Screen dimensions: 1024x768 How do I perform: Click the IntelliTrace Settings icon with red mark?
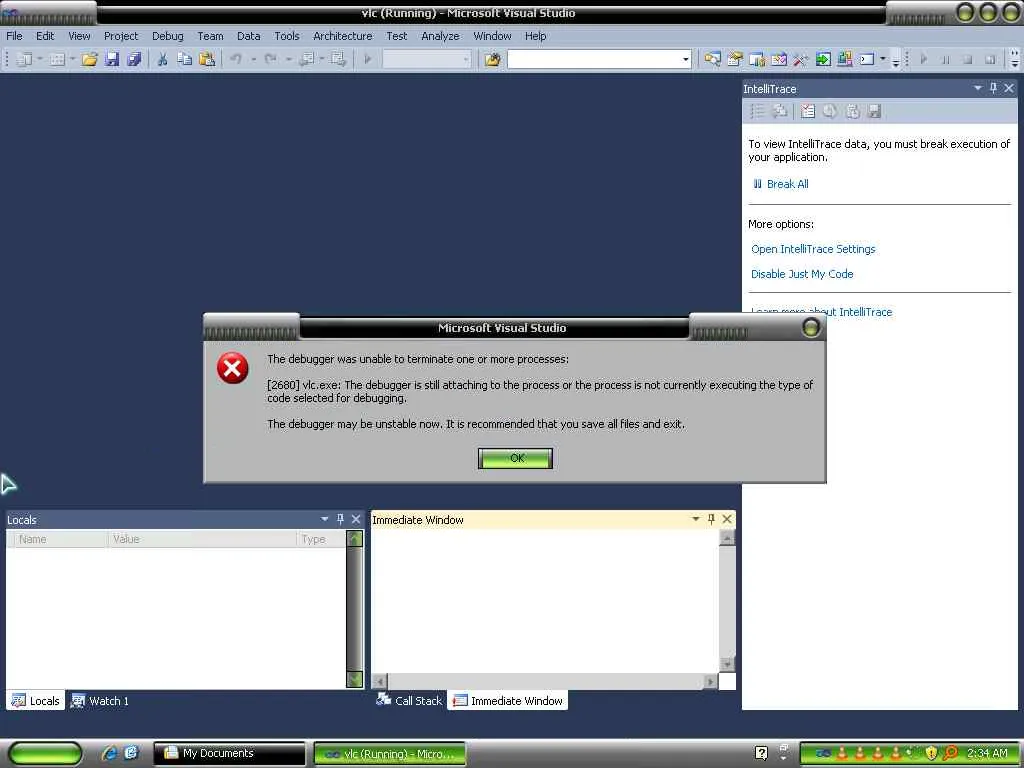pyautogui.click(x=808, y=112)
